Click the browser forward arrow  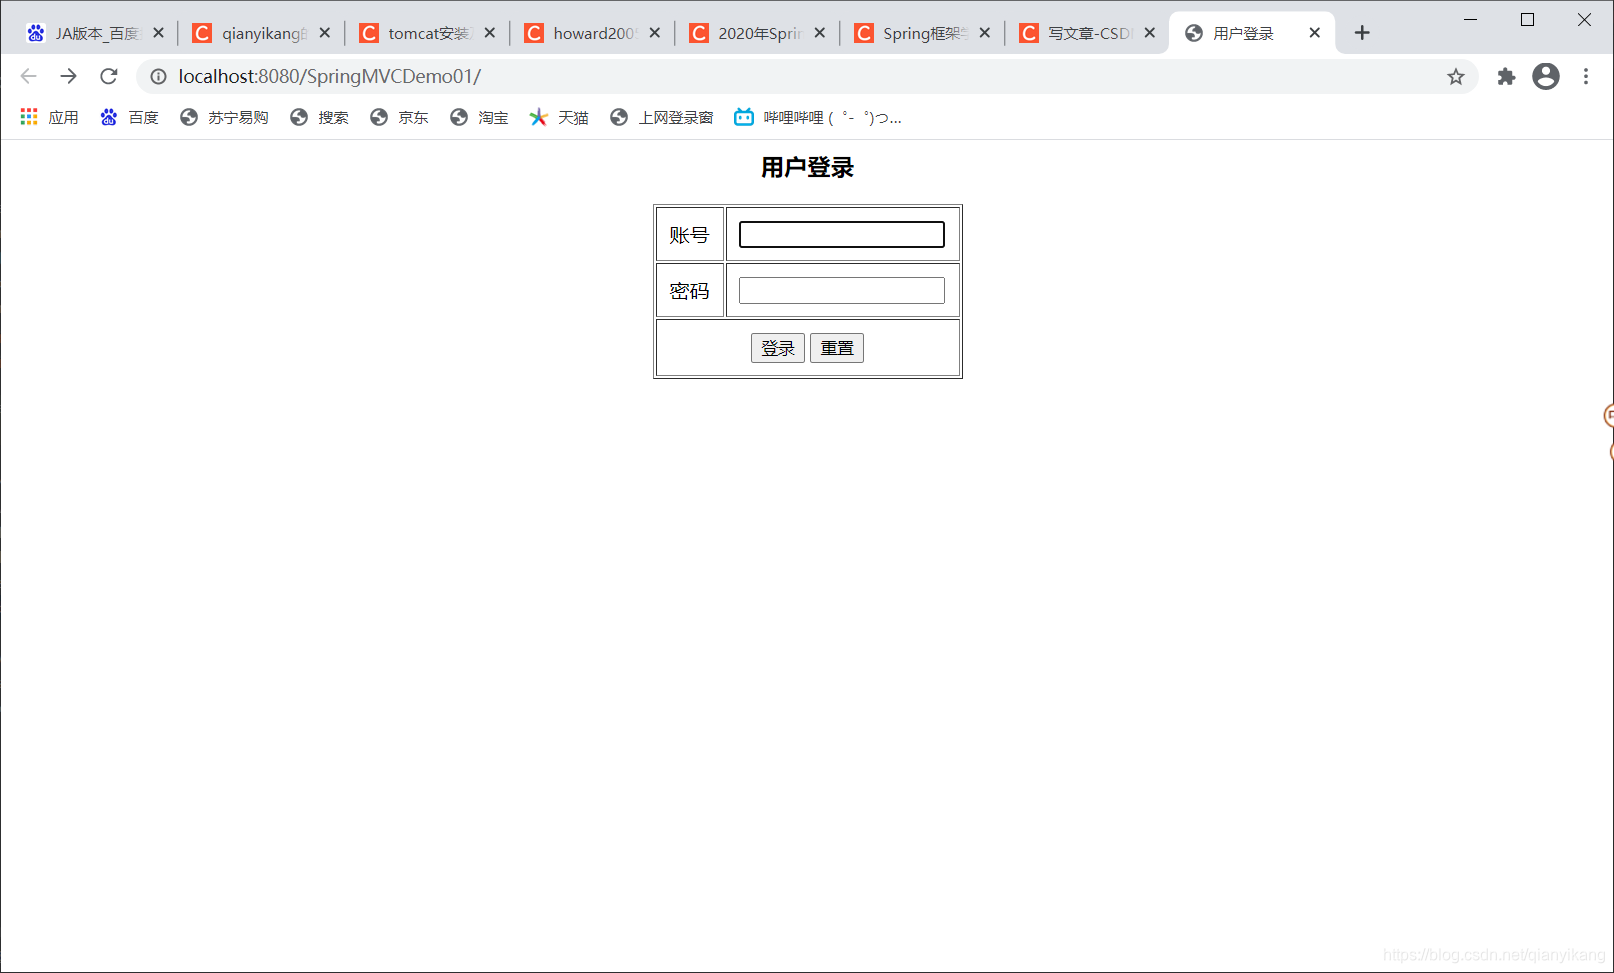(68, 76)
